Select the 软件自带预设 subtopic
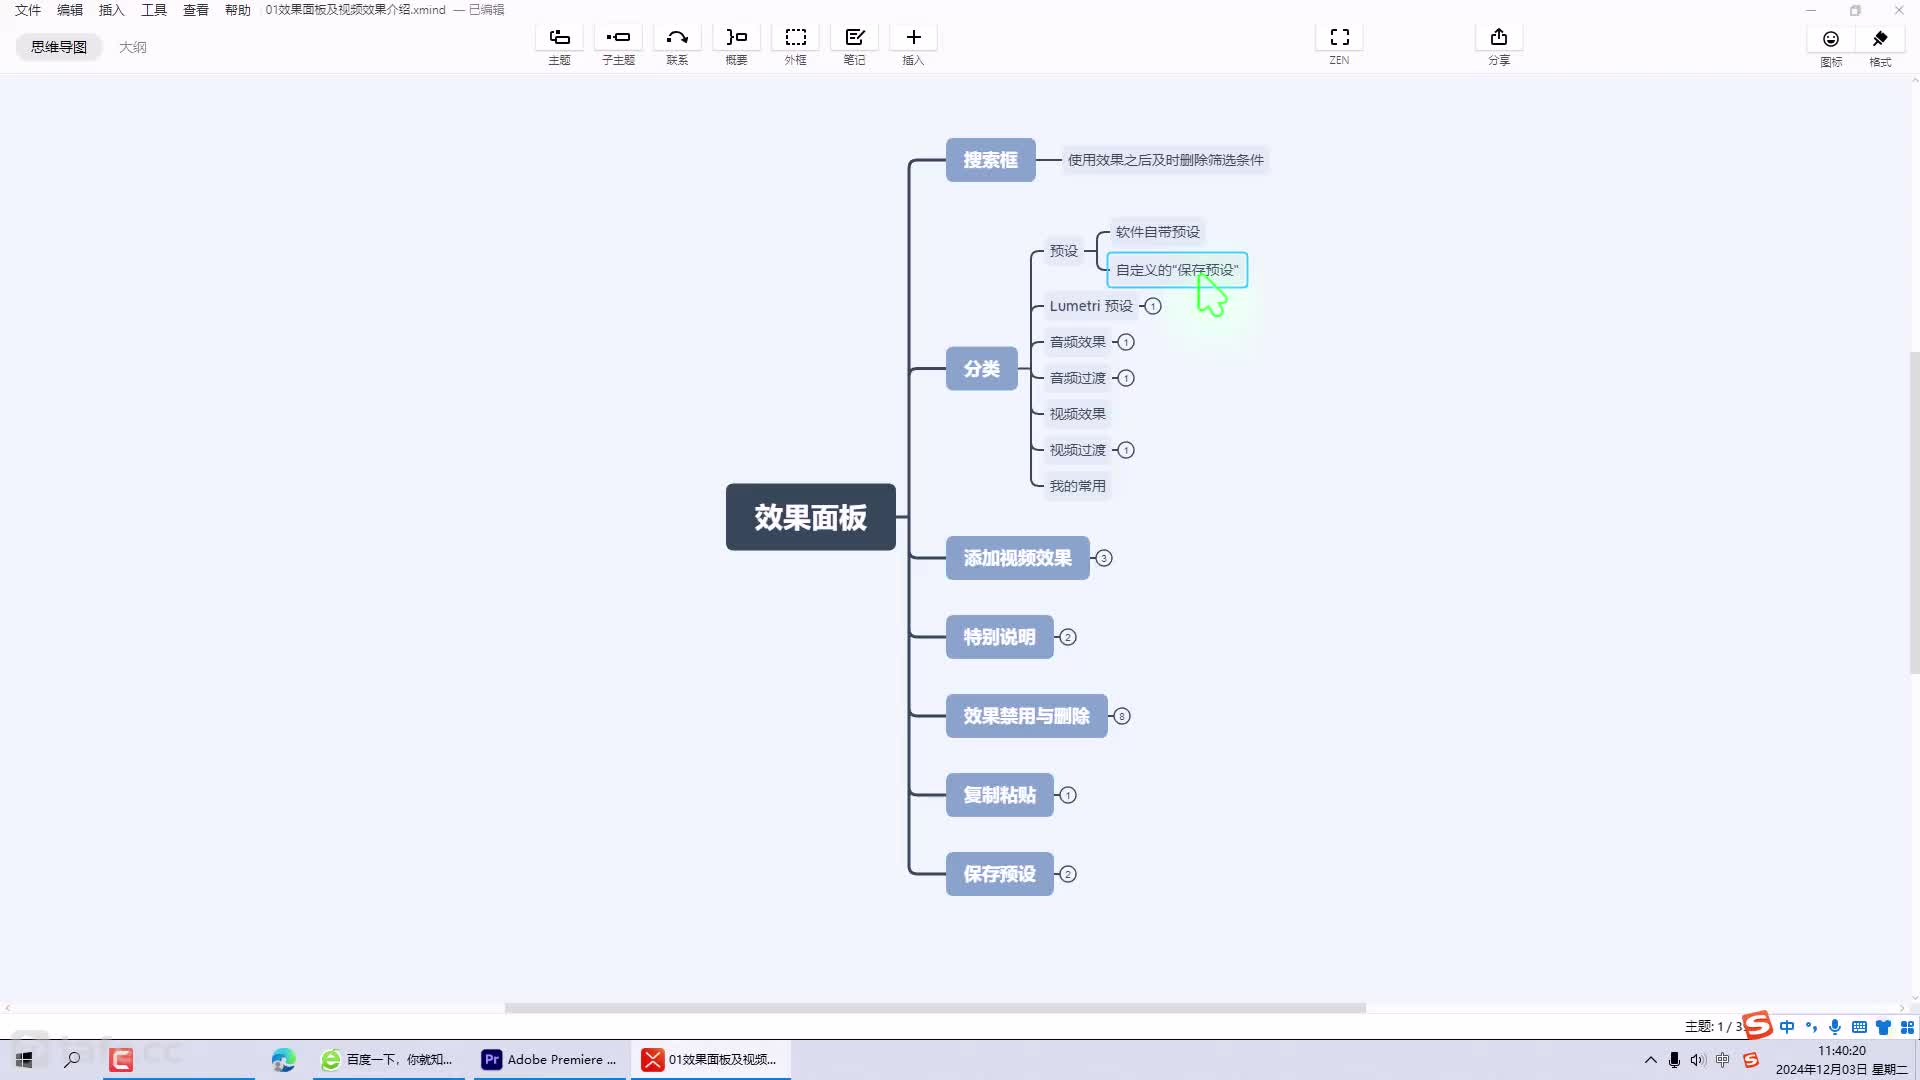1920x1080 pixels. pos(1157,232)
